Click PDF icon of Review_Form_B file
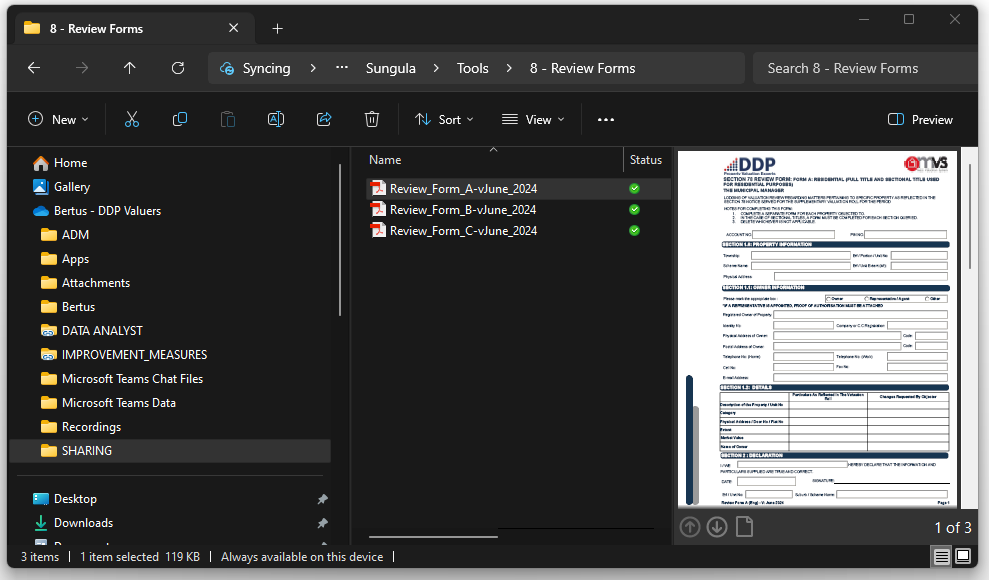Image resolution: width=989 pixels, height=580 pixels. pyautogui.click(x=378, y=209)
